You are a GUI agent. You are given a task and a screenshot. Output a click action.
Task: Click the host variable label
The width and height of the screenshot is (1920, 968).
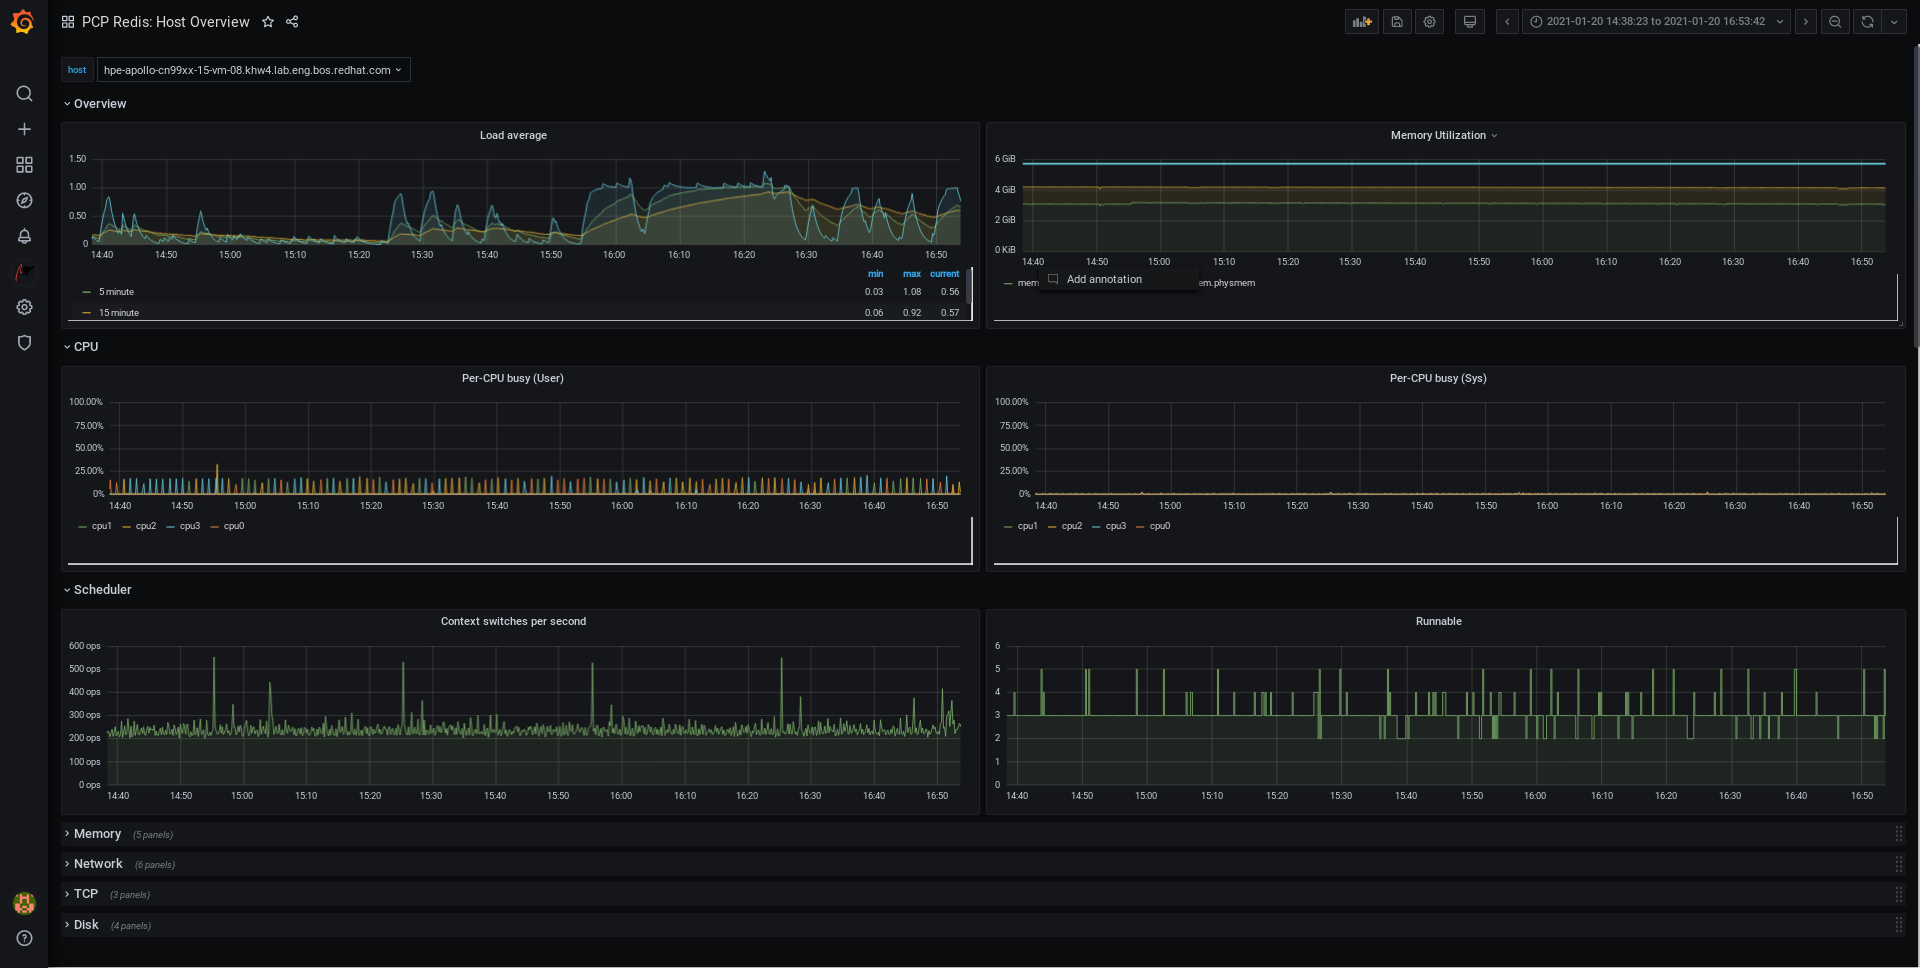coord(77,70)
